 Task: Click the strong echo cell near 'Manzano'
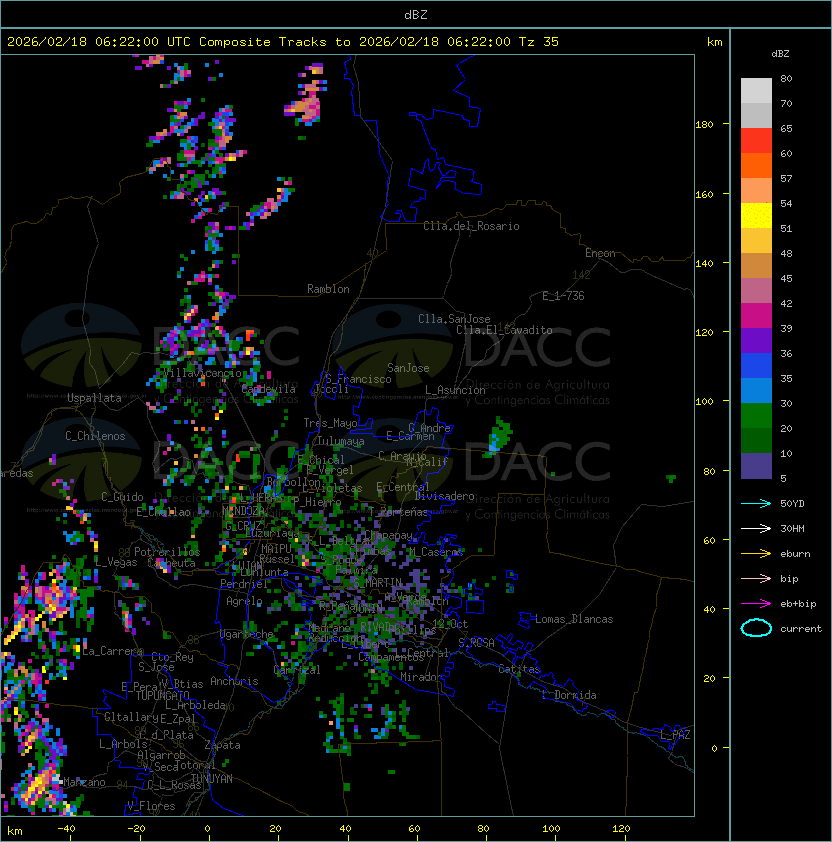point(39,785)
